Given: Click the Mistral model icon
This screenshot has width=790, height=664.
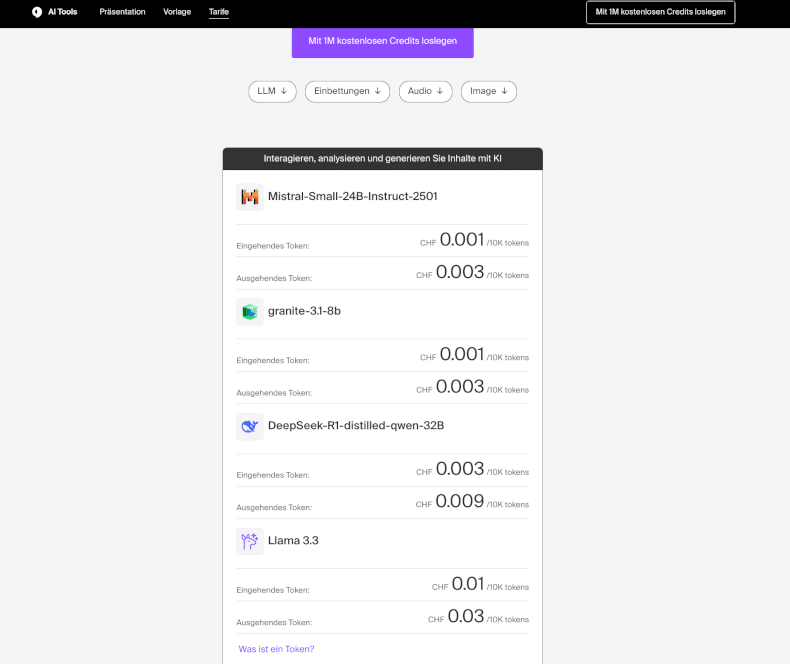Looking at the screenshot, I should (x=250, y=196).
